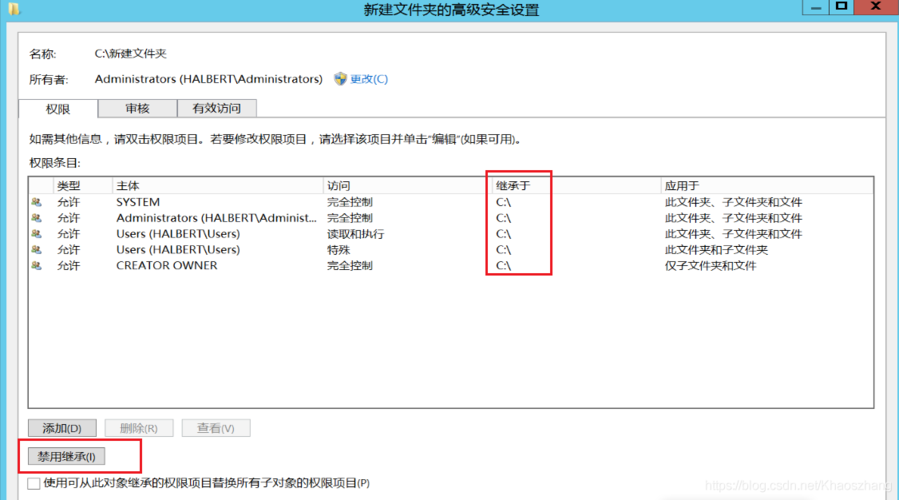Select the SYSTEM principal entry
The image size is (899, 500).
pyautogui.click(x=138, y=202)
